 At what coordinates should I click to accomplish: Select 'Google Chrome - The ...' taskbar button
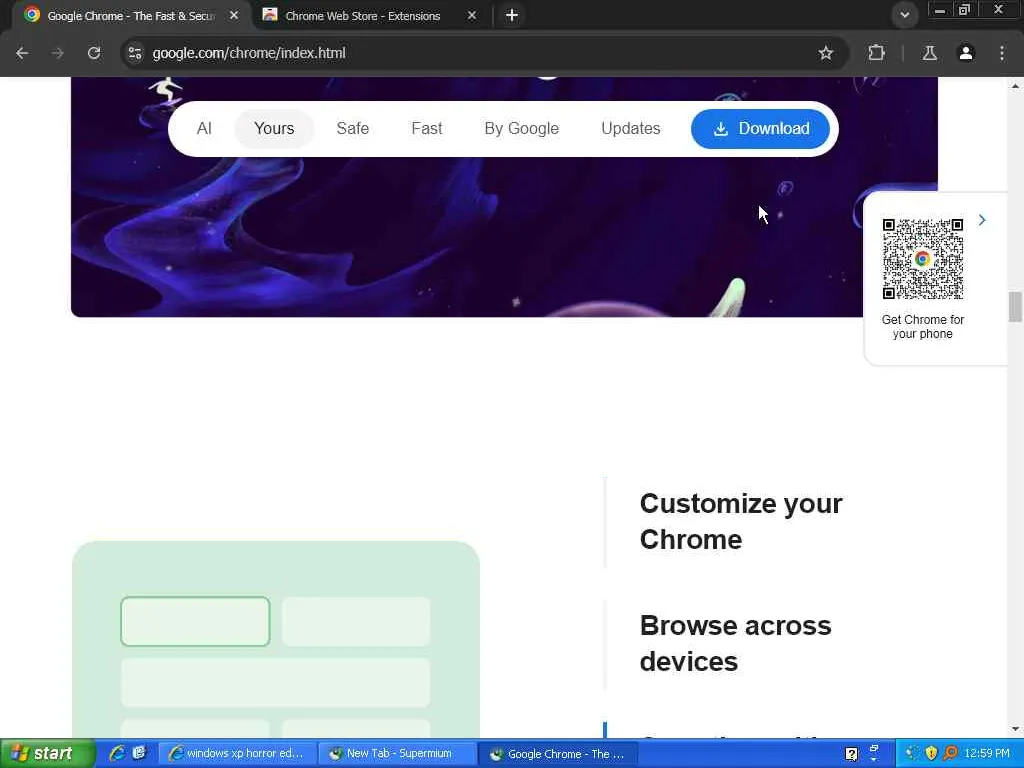click(558, 754)
